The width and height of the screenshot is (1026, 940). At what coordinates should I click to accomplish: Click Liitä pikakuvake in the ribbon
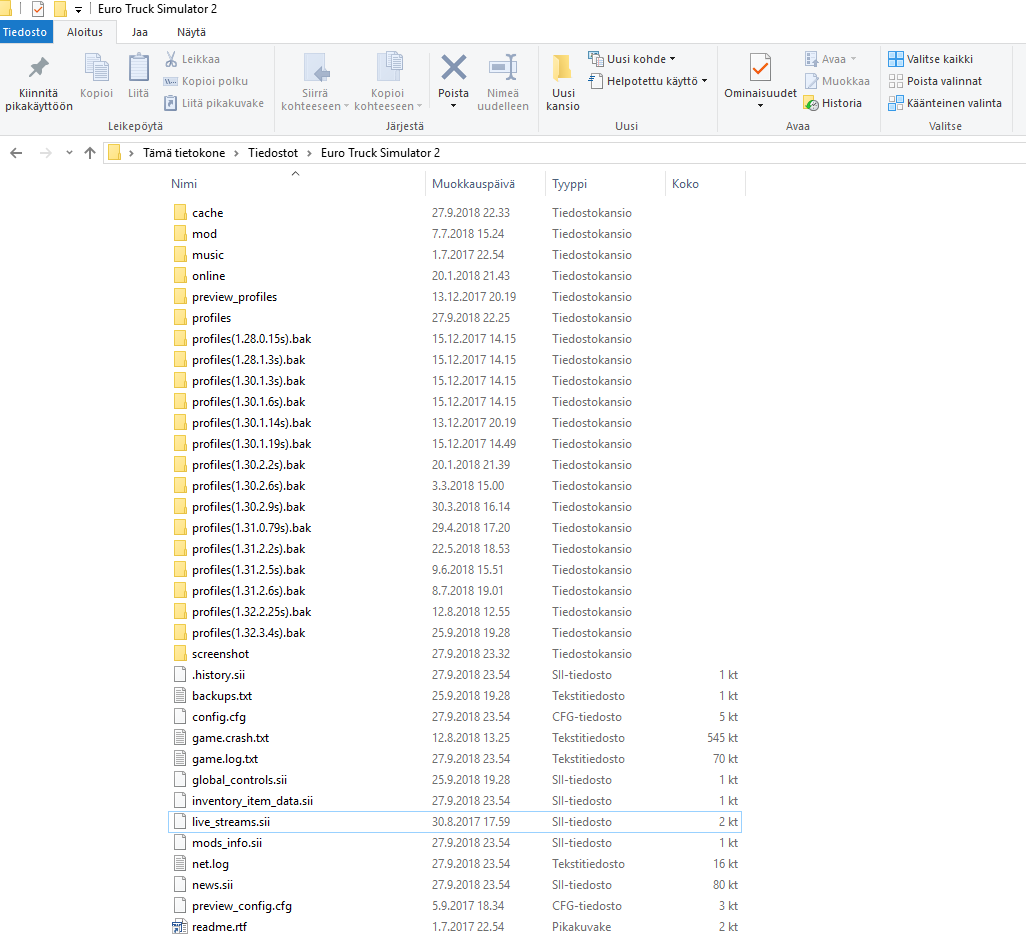(x=214, y=103)
